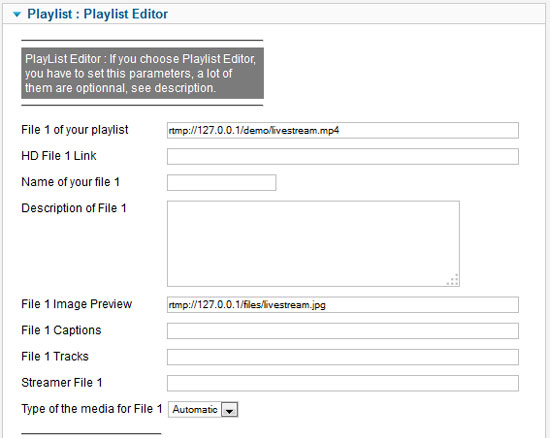Grab the description textarea resize handle

453,280
